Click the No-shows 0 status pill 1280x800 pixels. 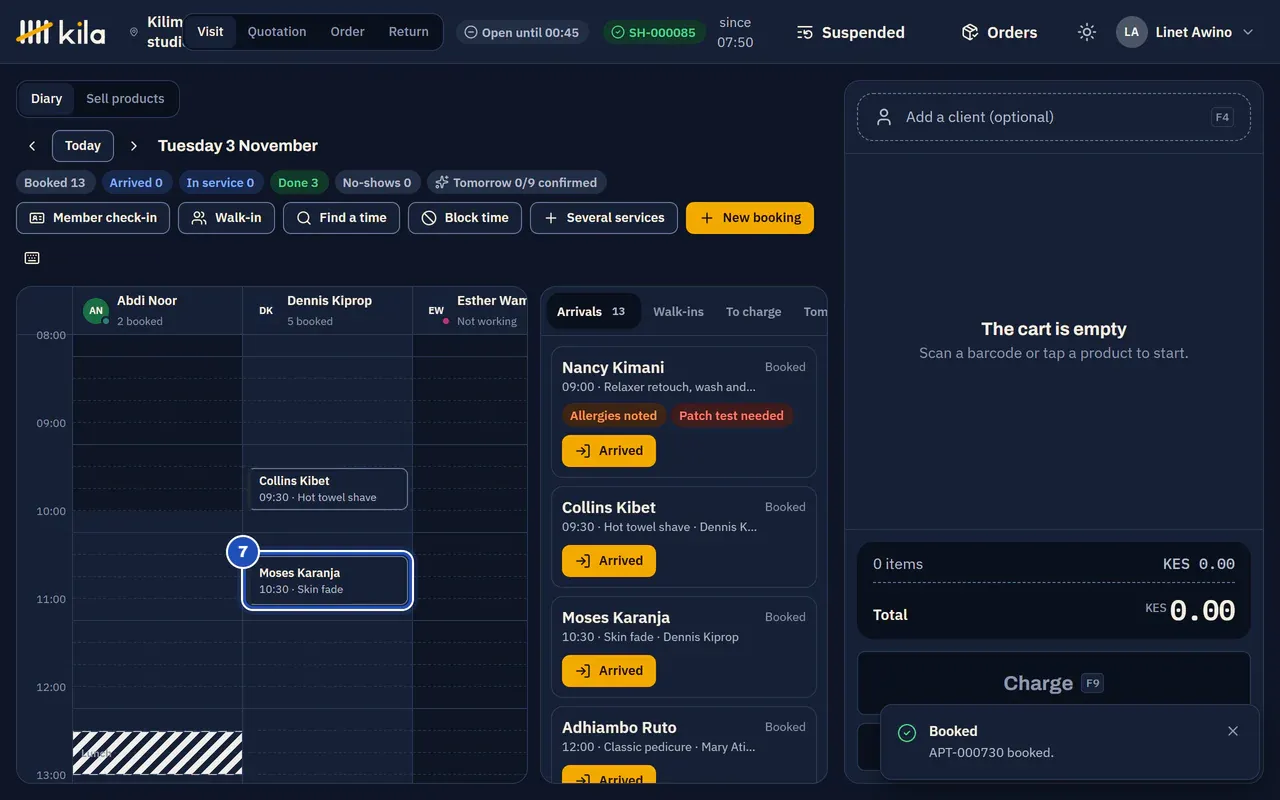377,183
